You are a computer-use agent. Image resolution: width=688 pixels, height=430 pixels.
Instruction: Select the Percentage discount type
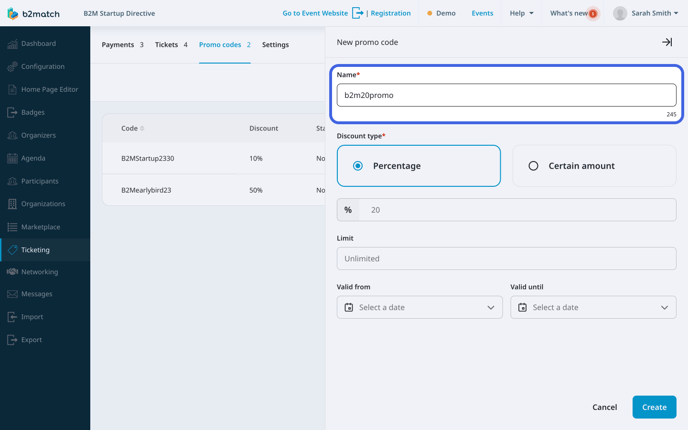click(419, 166)
